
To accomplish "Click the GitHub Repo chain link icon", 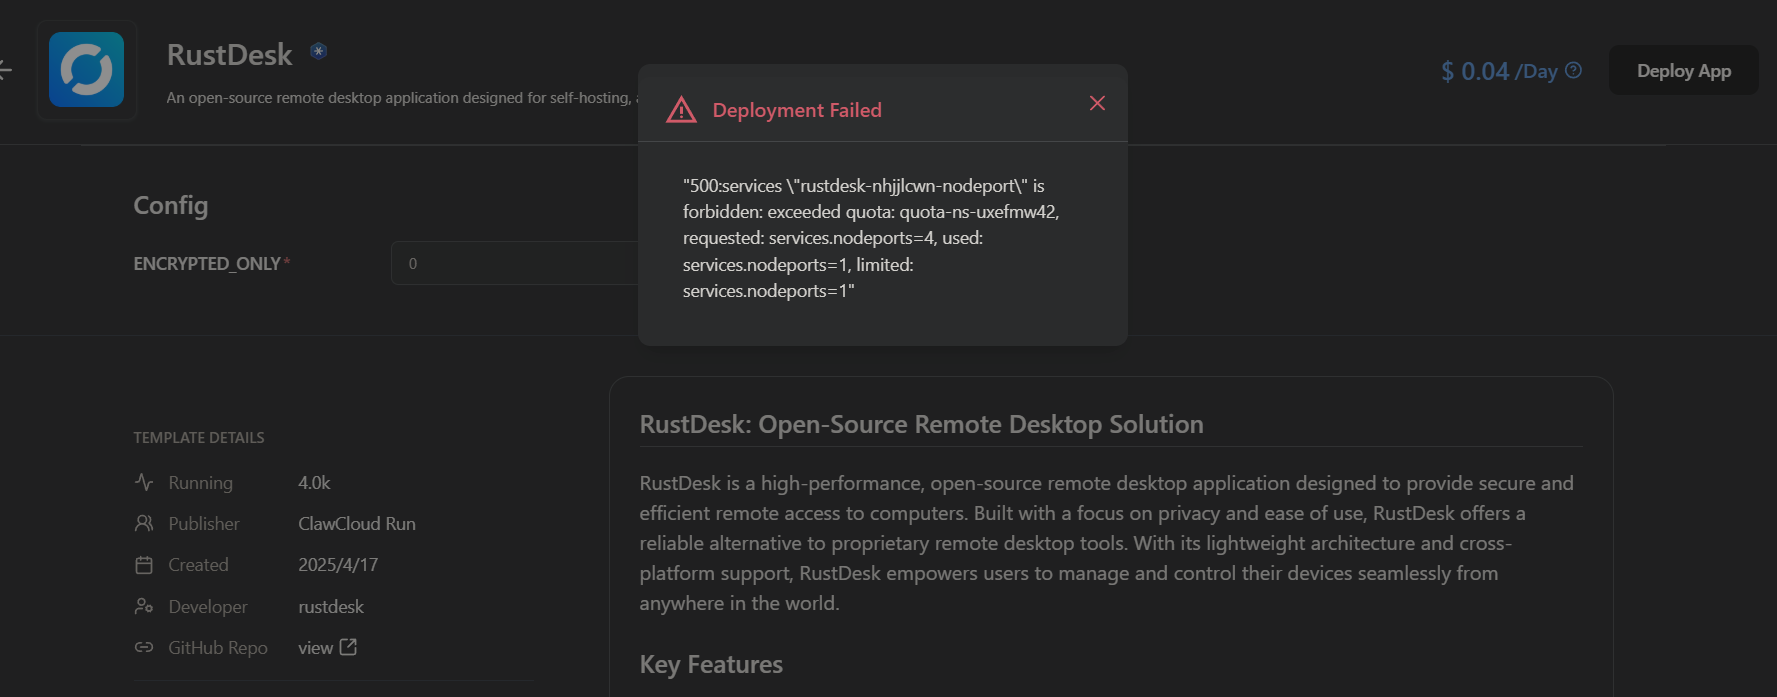I will point(144,647).
